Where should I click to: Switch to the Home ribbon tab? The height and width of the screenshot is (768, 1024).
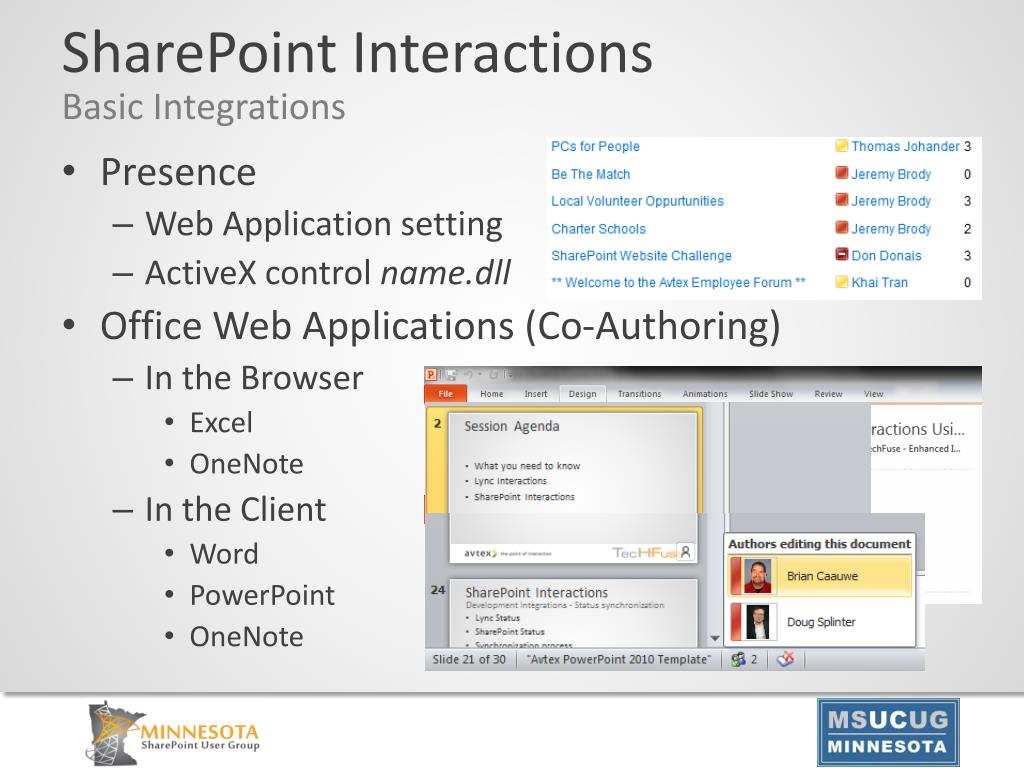pos(492,394)
